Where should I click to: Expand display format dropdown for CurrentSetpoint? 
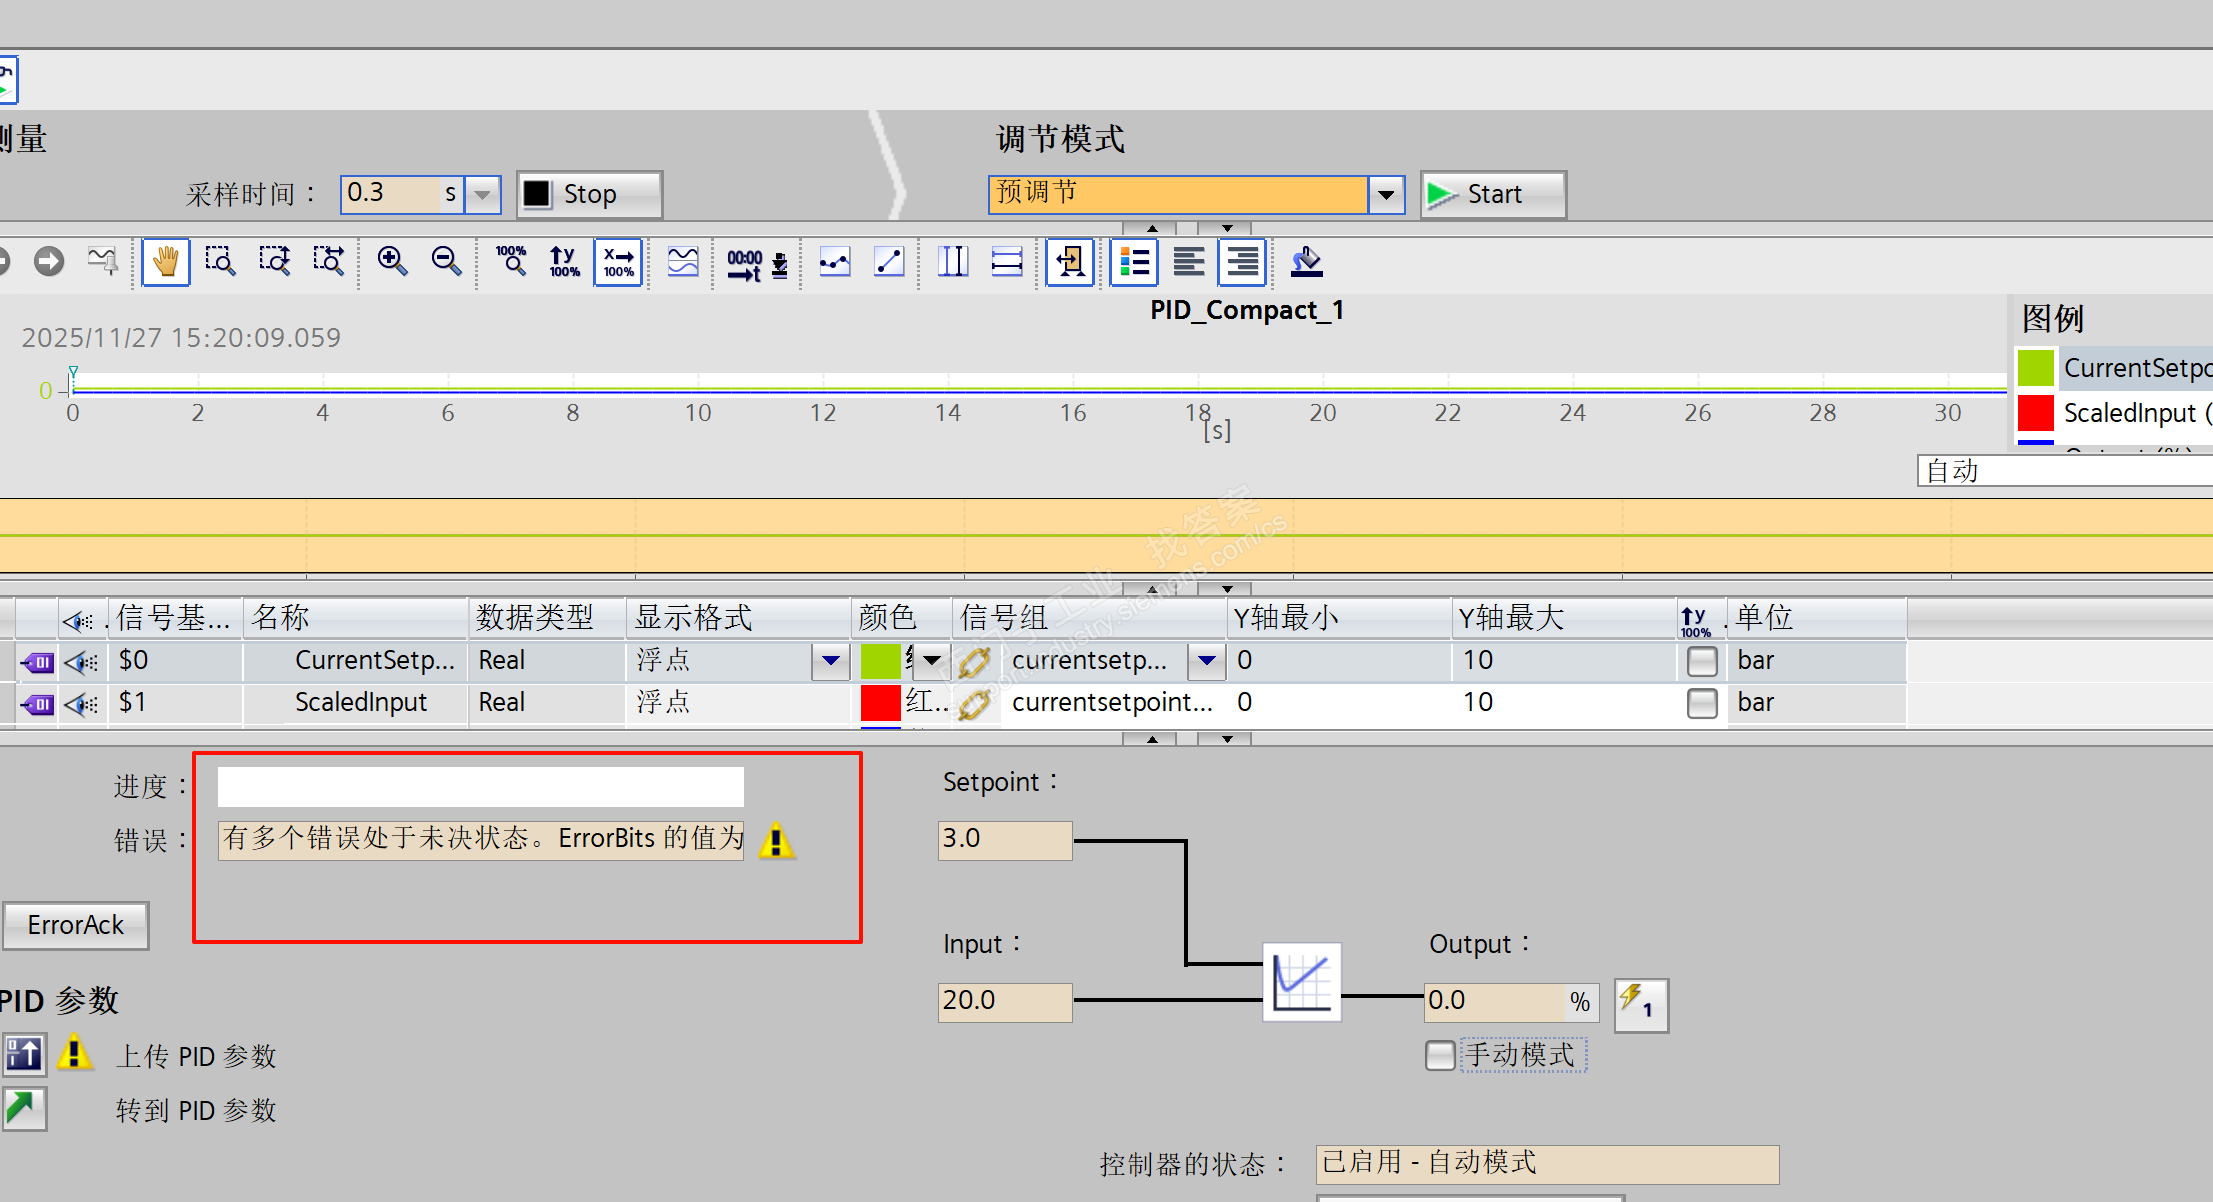pyautogui.click(x=830, y=661)
